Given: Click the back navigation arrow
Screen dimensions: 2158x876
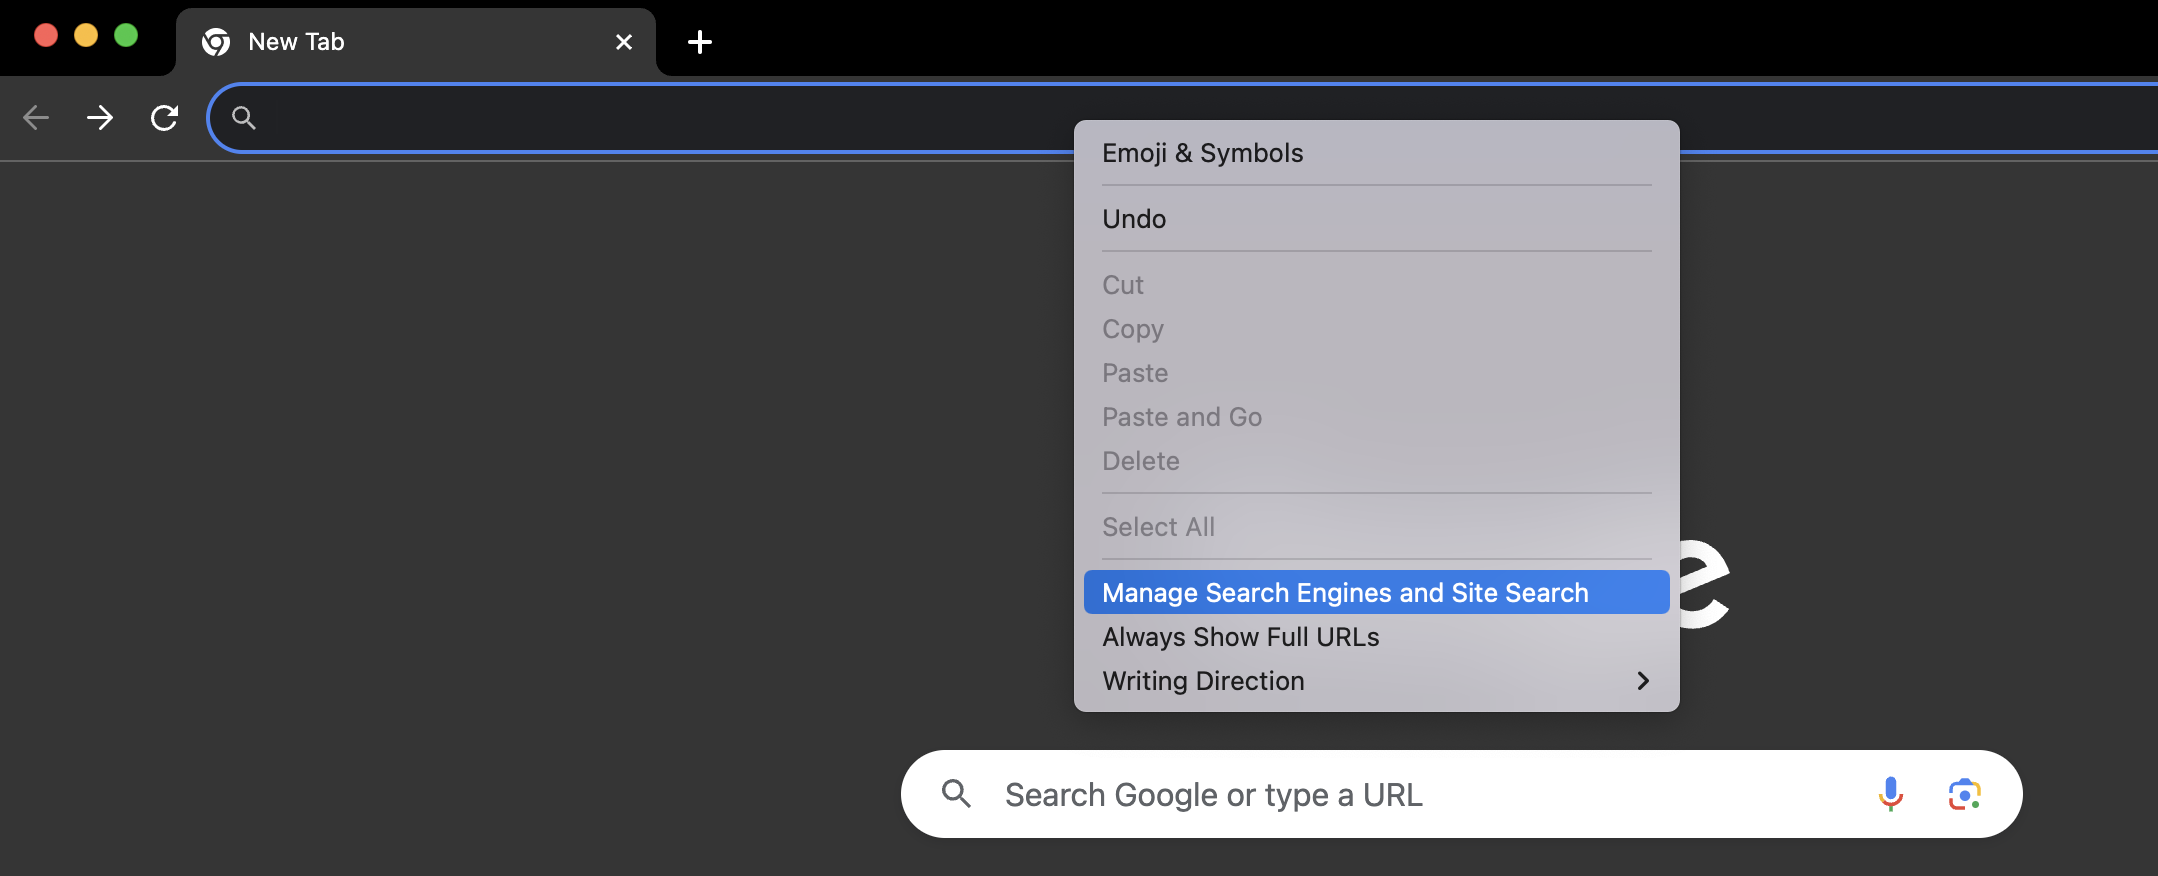Looking at the screenshot, I should coord(36,118).
